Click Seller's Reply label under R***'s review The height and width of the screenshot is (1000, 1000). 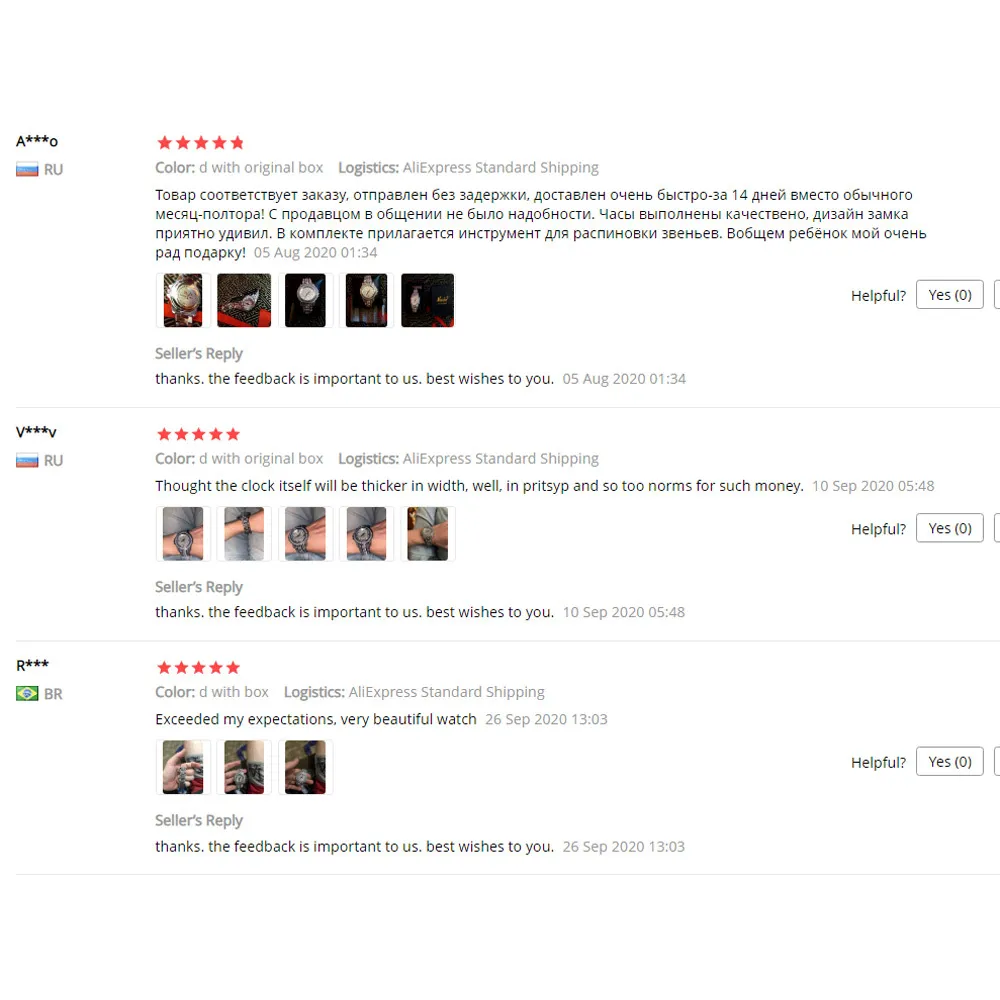(x=199, y=820)
